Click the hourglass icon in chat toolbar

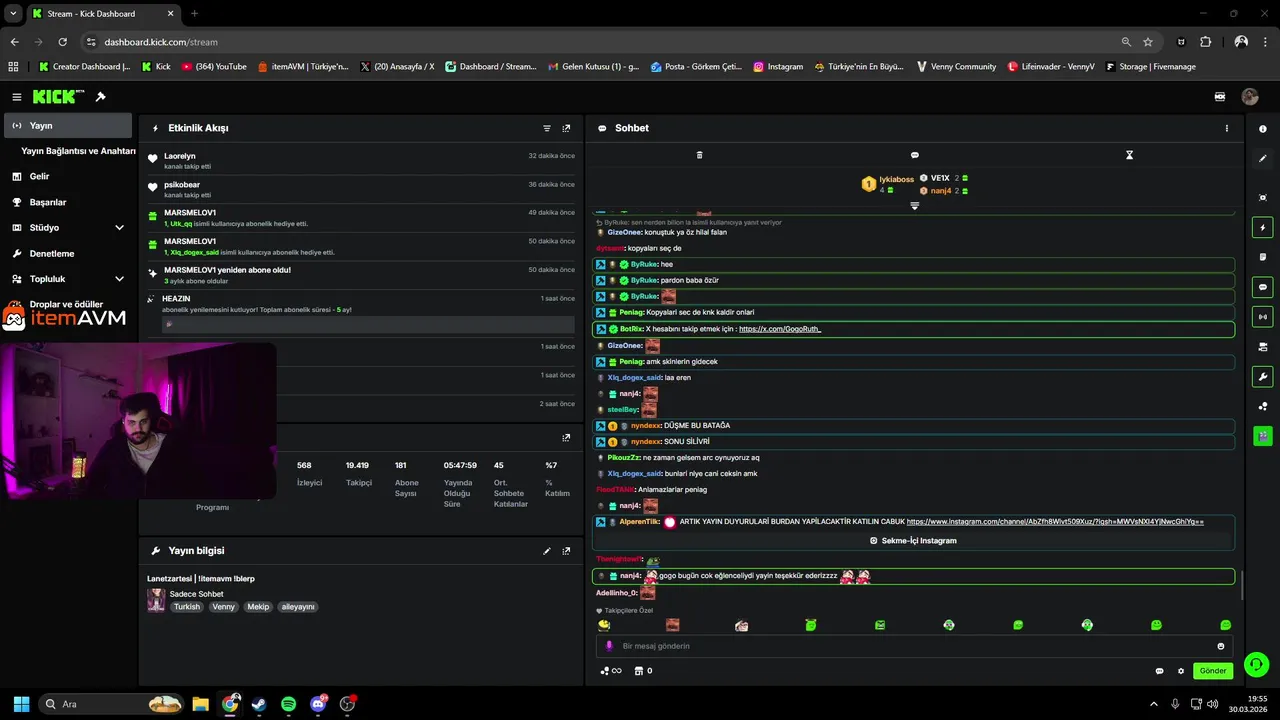(1129, 155)
